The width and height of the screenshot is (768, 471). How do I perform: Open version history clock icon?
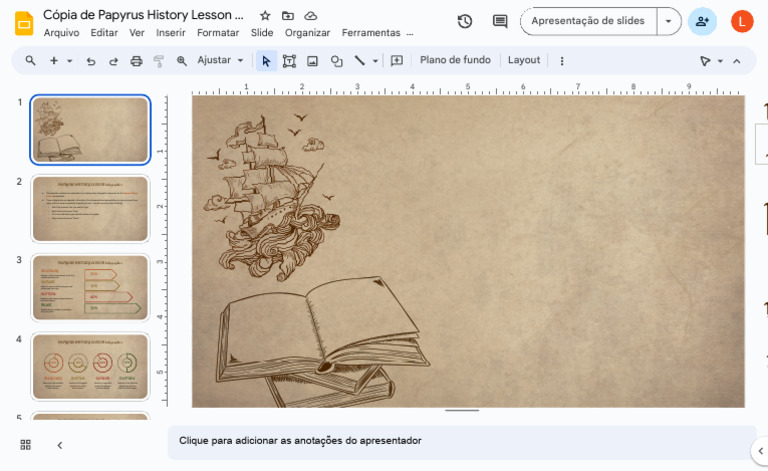point(464,21)
